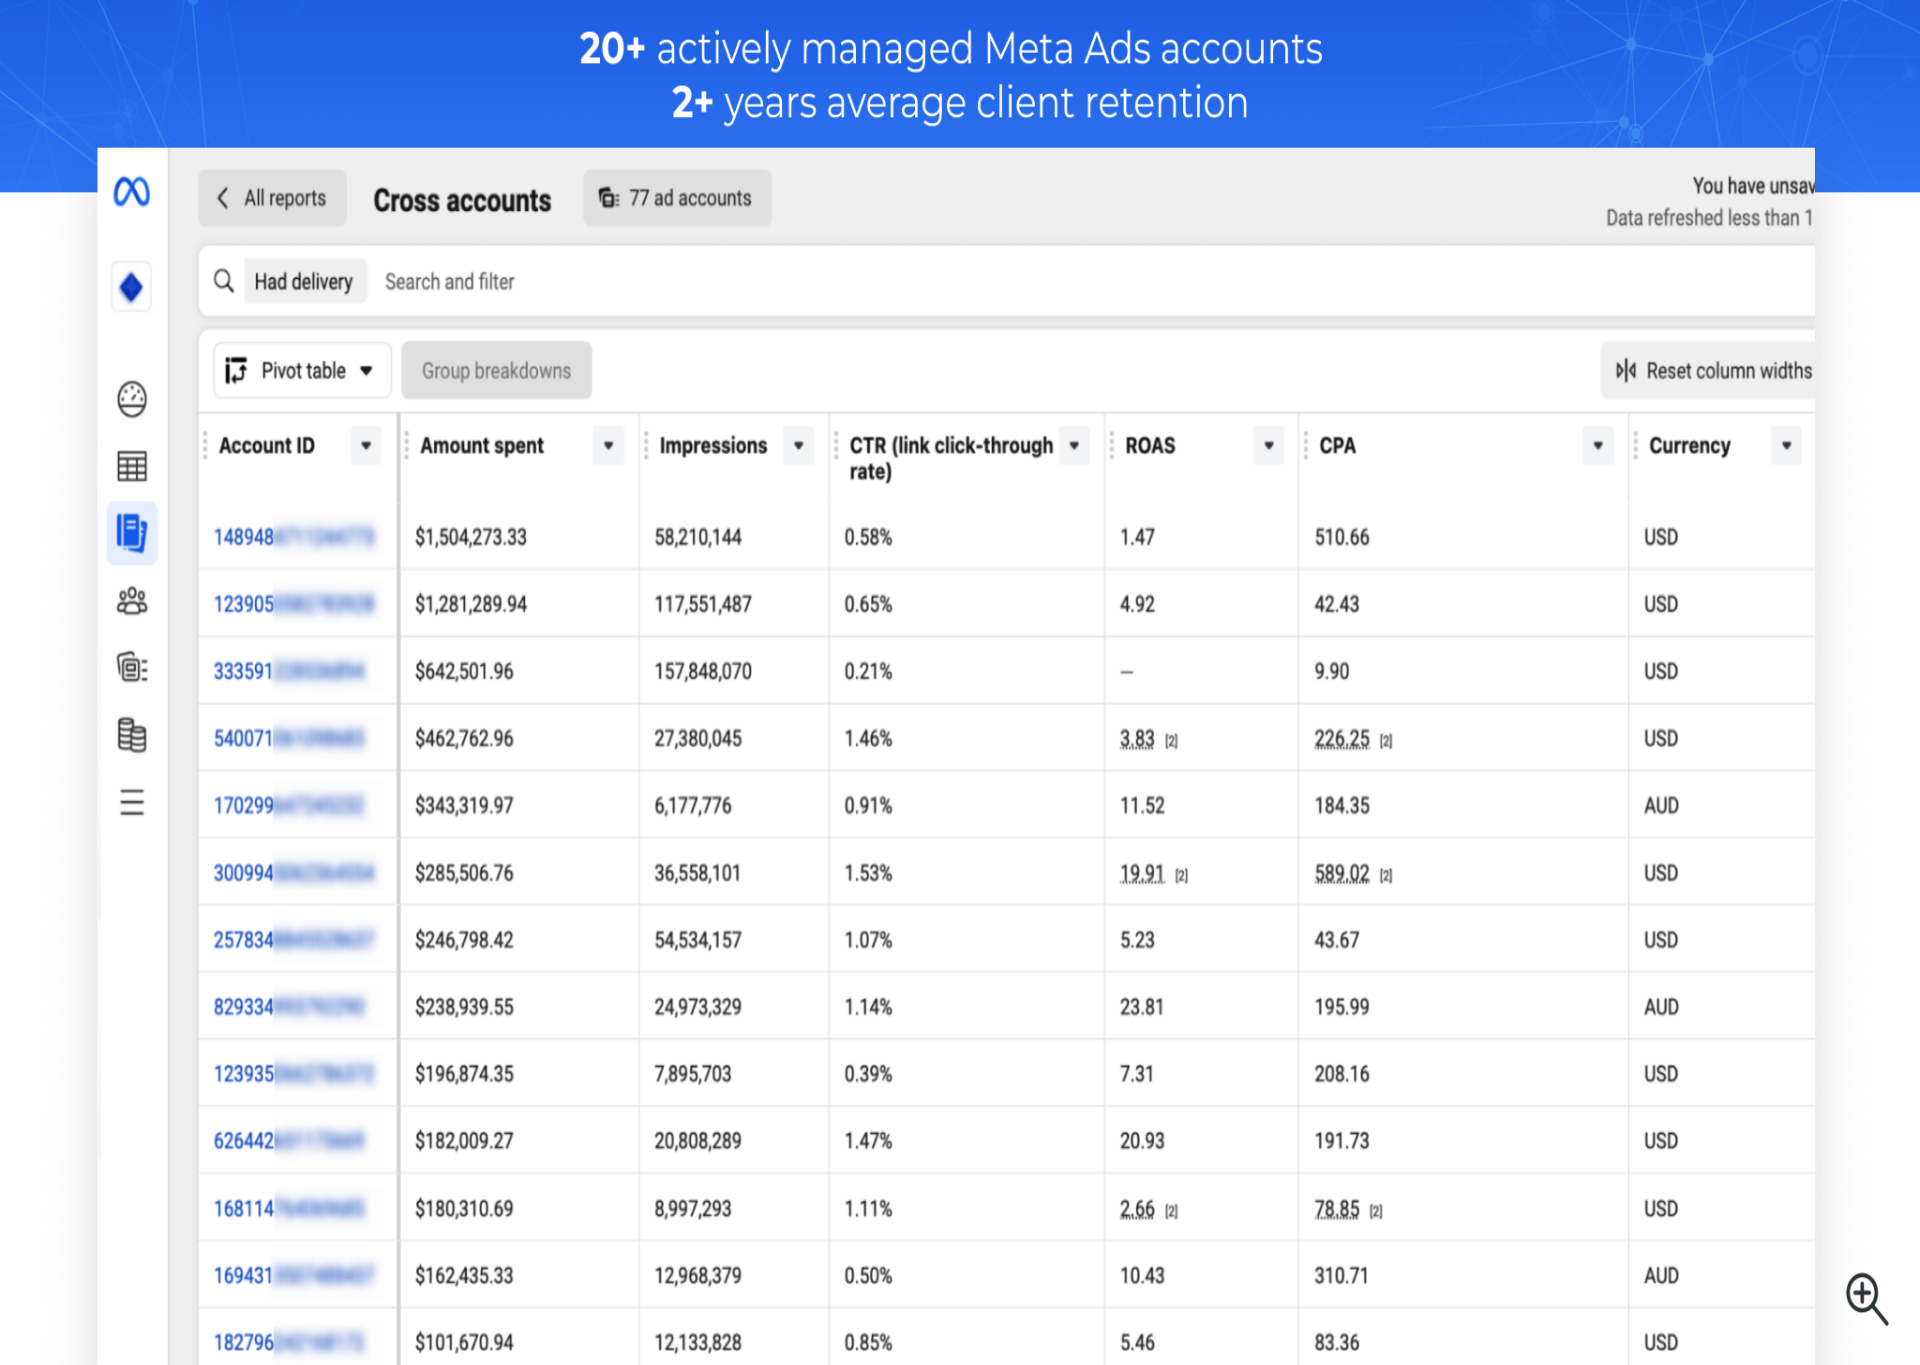The height and width of the screenshot is (1365, 1920).
Task: Go back to All reports
Action: click(x=272, y=198)
